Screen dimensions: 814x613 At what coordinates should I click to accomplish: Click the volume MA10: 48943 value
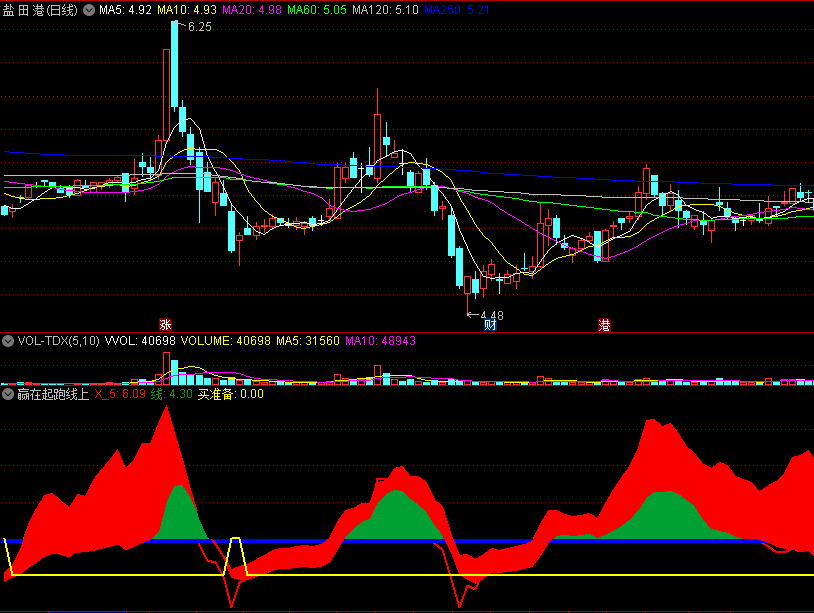pyautogui.click(x=381, y=341)
